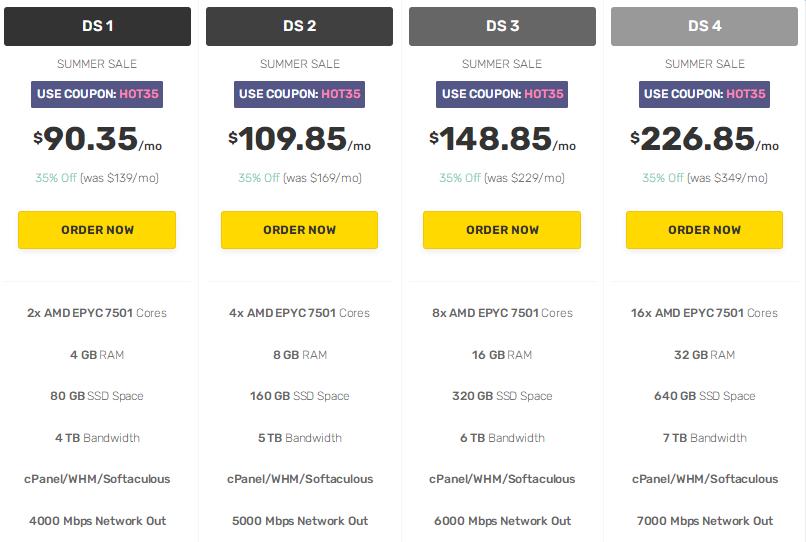Click the HOT35 coupon badge for DS 1

coord(97,94)
